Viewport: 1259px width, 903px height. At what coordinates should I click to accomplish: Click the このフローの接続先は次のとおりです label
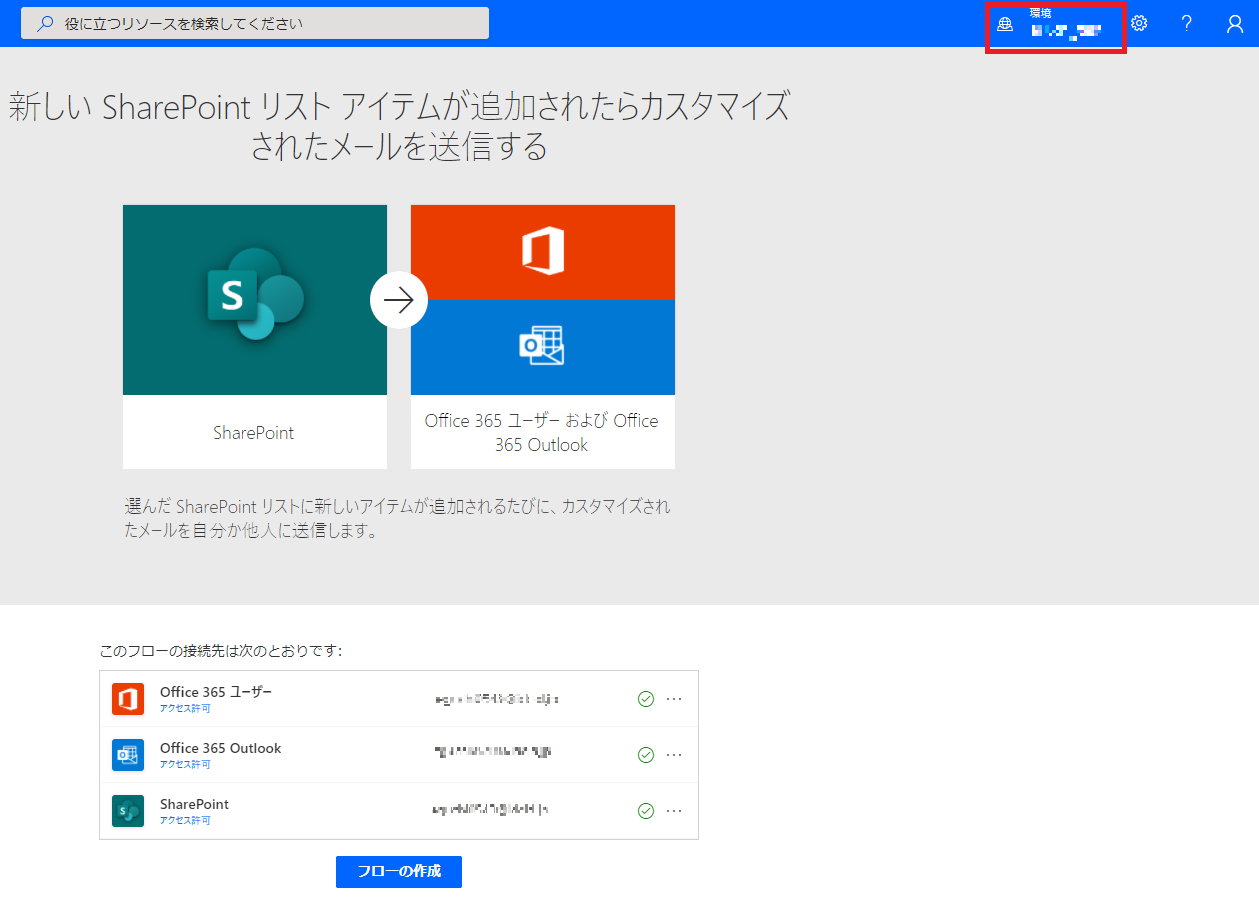tap(221, 651)
